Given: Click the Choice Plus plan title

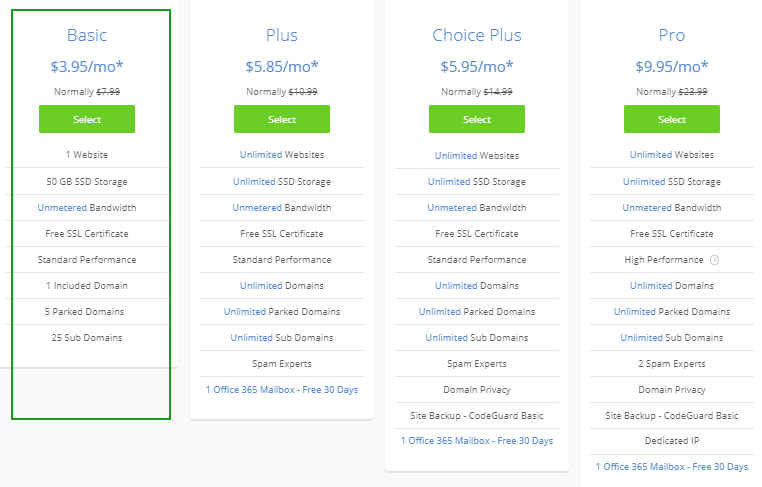Looking at the screenshot, I should click(477, 35).
